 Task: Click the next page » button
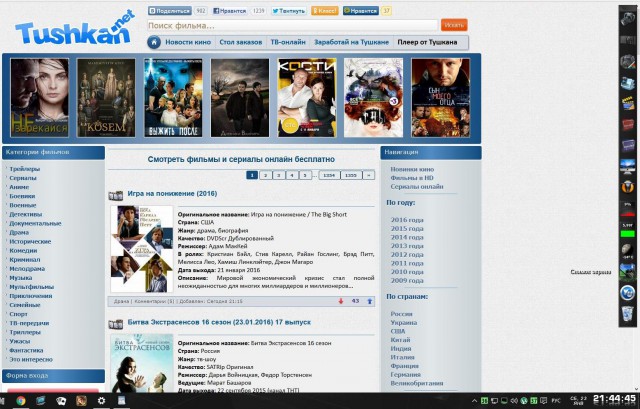369,175
